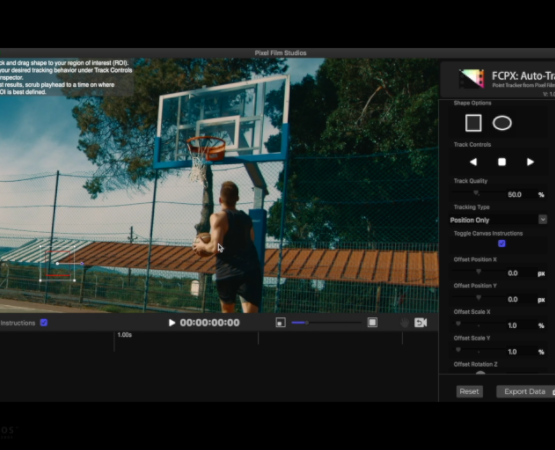The image size is (555, 450).
Task: Toggle Canvas Instructions checkbox in inspector
Action: pyautogui.click(x=502, y=244)
